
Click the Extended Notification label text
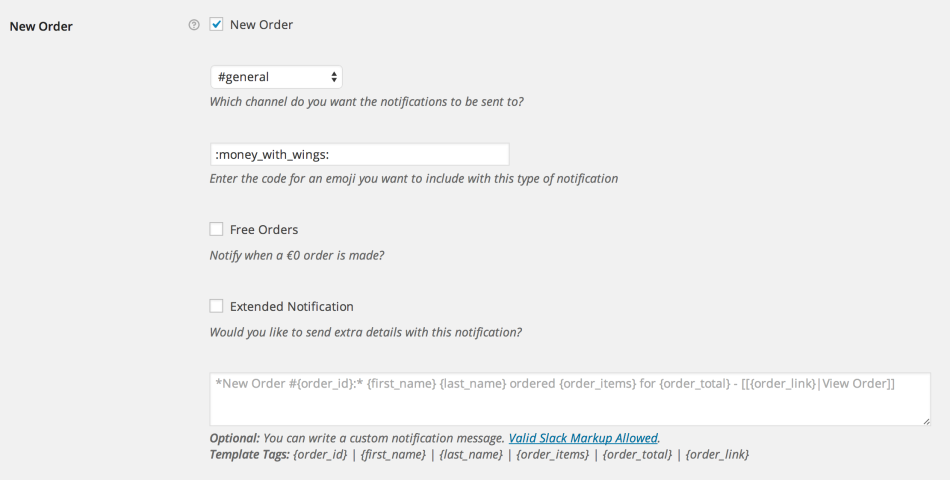click(x=291, y=307)
